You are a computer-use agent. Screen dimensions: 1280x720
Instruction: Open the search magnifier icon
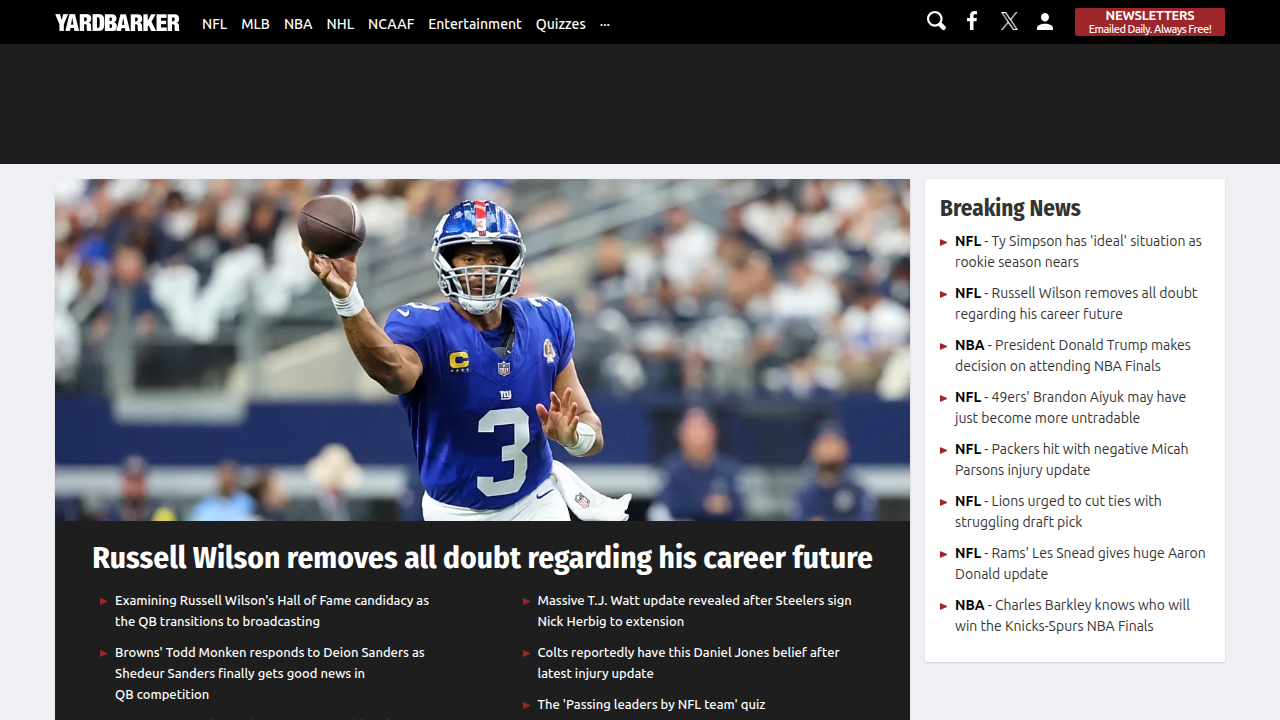click(936, 21)
